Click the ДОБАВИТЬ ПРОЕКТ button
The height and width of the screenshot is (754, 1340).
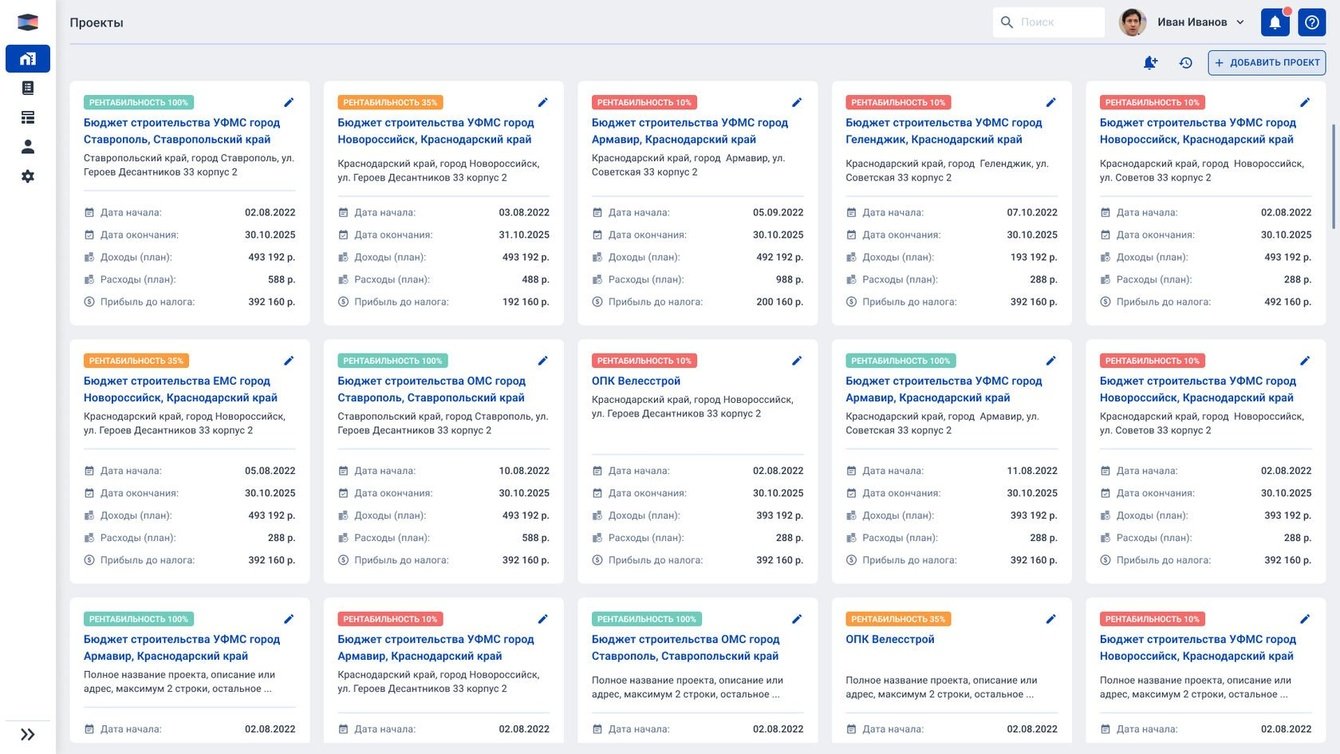pos(1267,63)
